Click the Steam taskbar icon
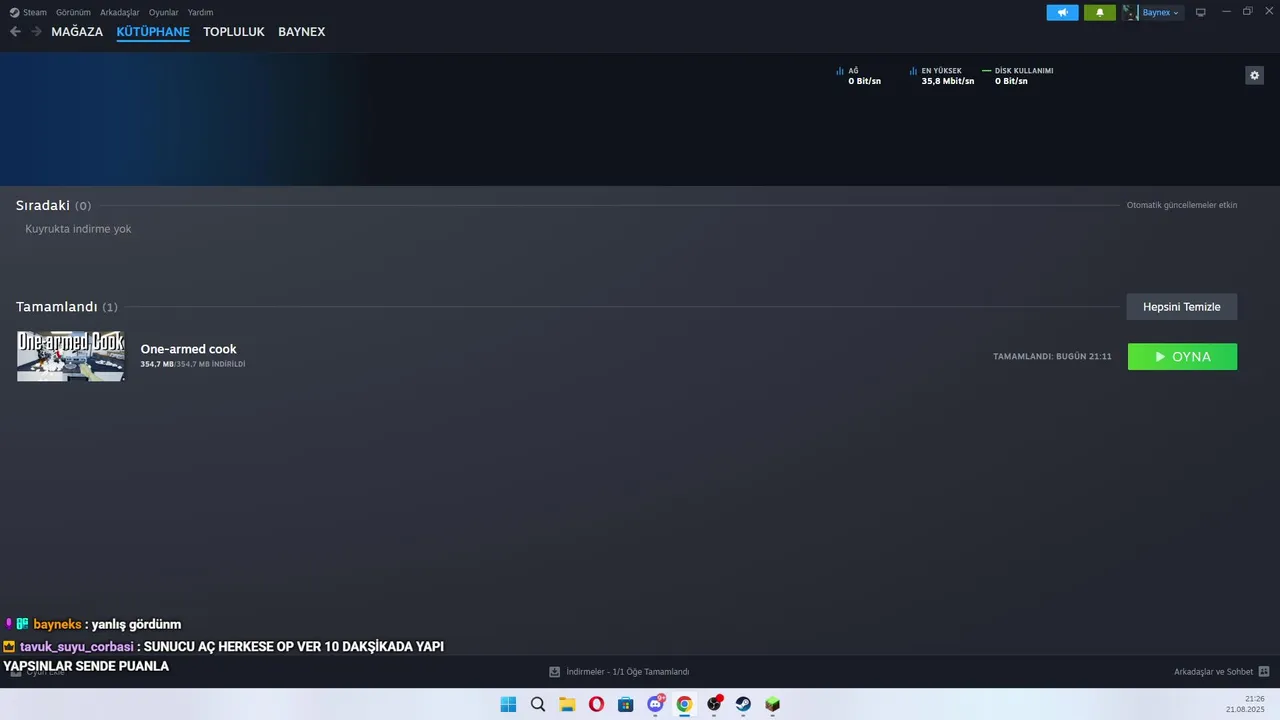The width and height of the screenshot is (1280, 720). click(x=743, y=704)
